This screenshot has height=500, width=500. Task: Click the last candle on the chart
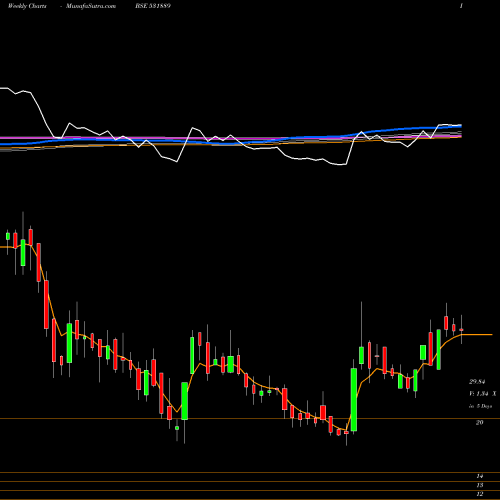(x=461, y=330)
